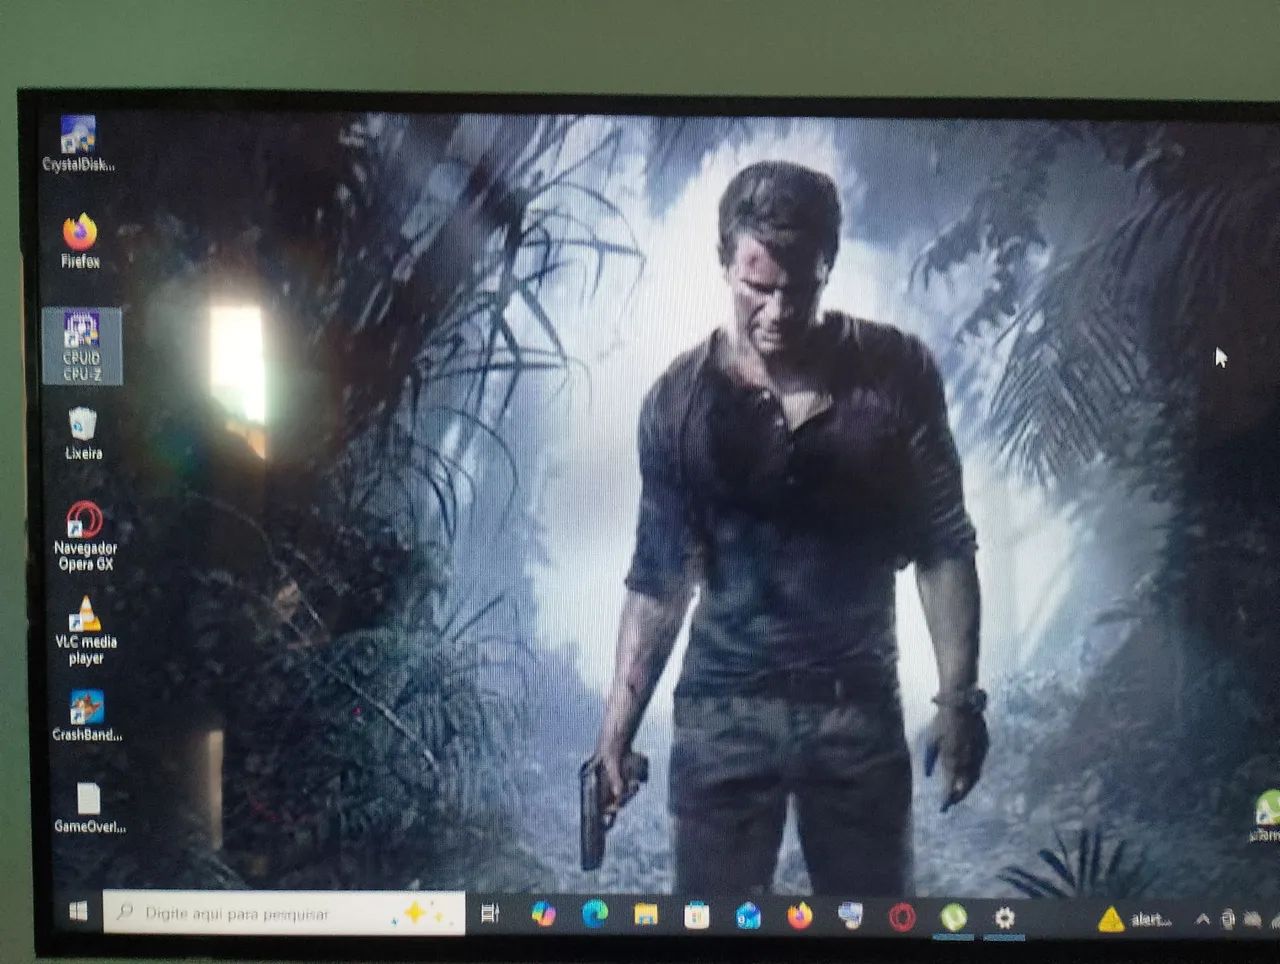Viewport: 1280px width, 964px height.
Task: Open Outlook from the taskbar
Action: (x=748, y=916)
